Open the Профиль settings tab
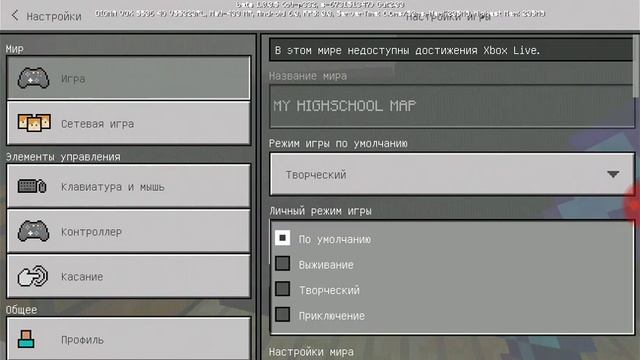The height and width of the screenshot is (360, 640). pos(129,339)
